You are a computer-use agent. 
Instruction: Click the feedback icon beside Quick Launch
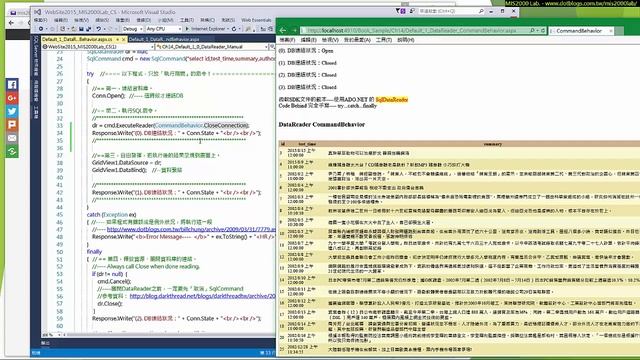[412, 11]
